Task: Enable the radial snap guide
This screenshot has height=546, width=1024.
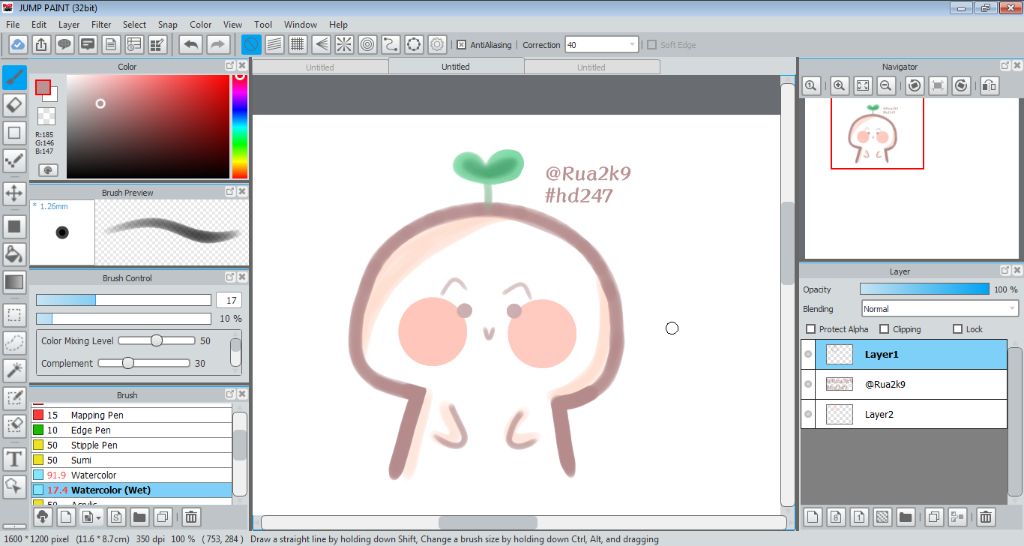Action: click(344, 44)
